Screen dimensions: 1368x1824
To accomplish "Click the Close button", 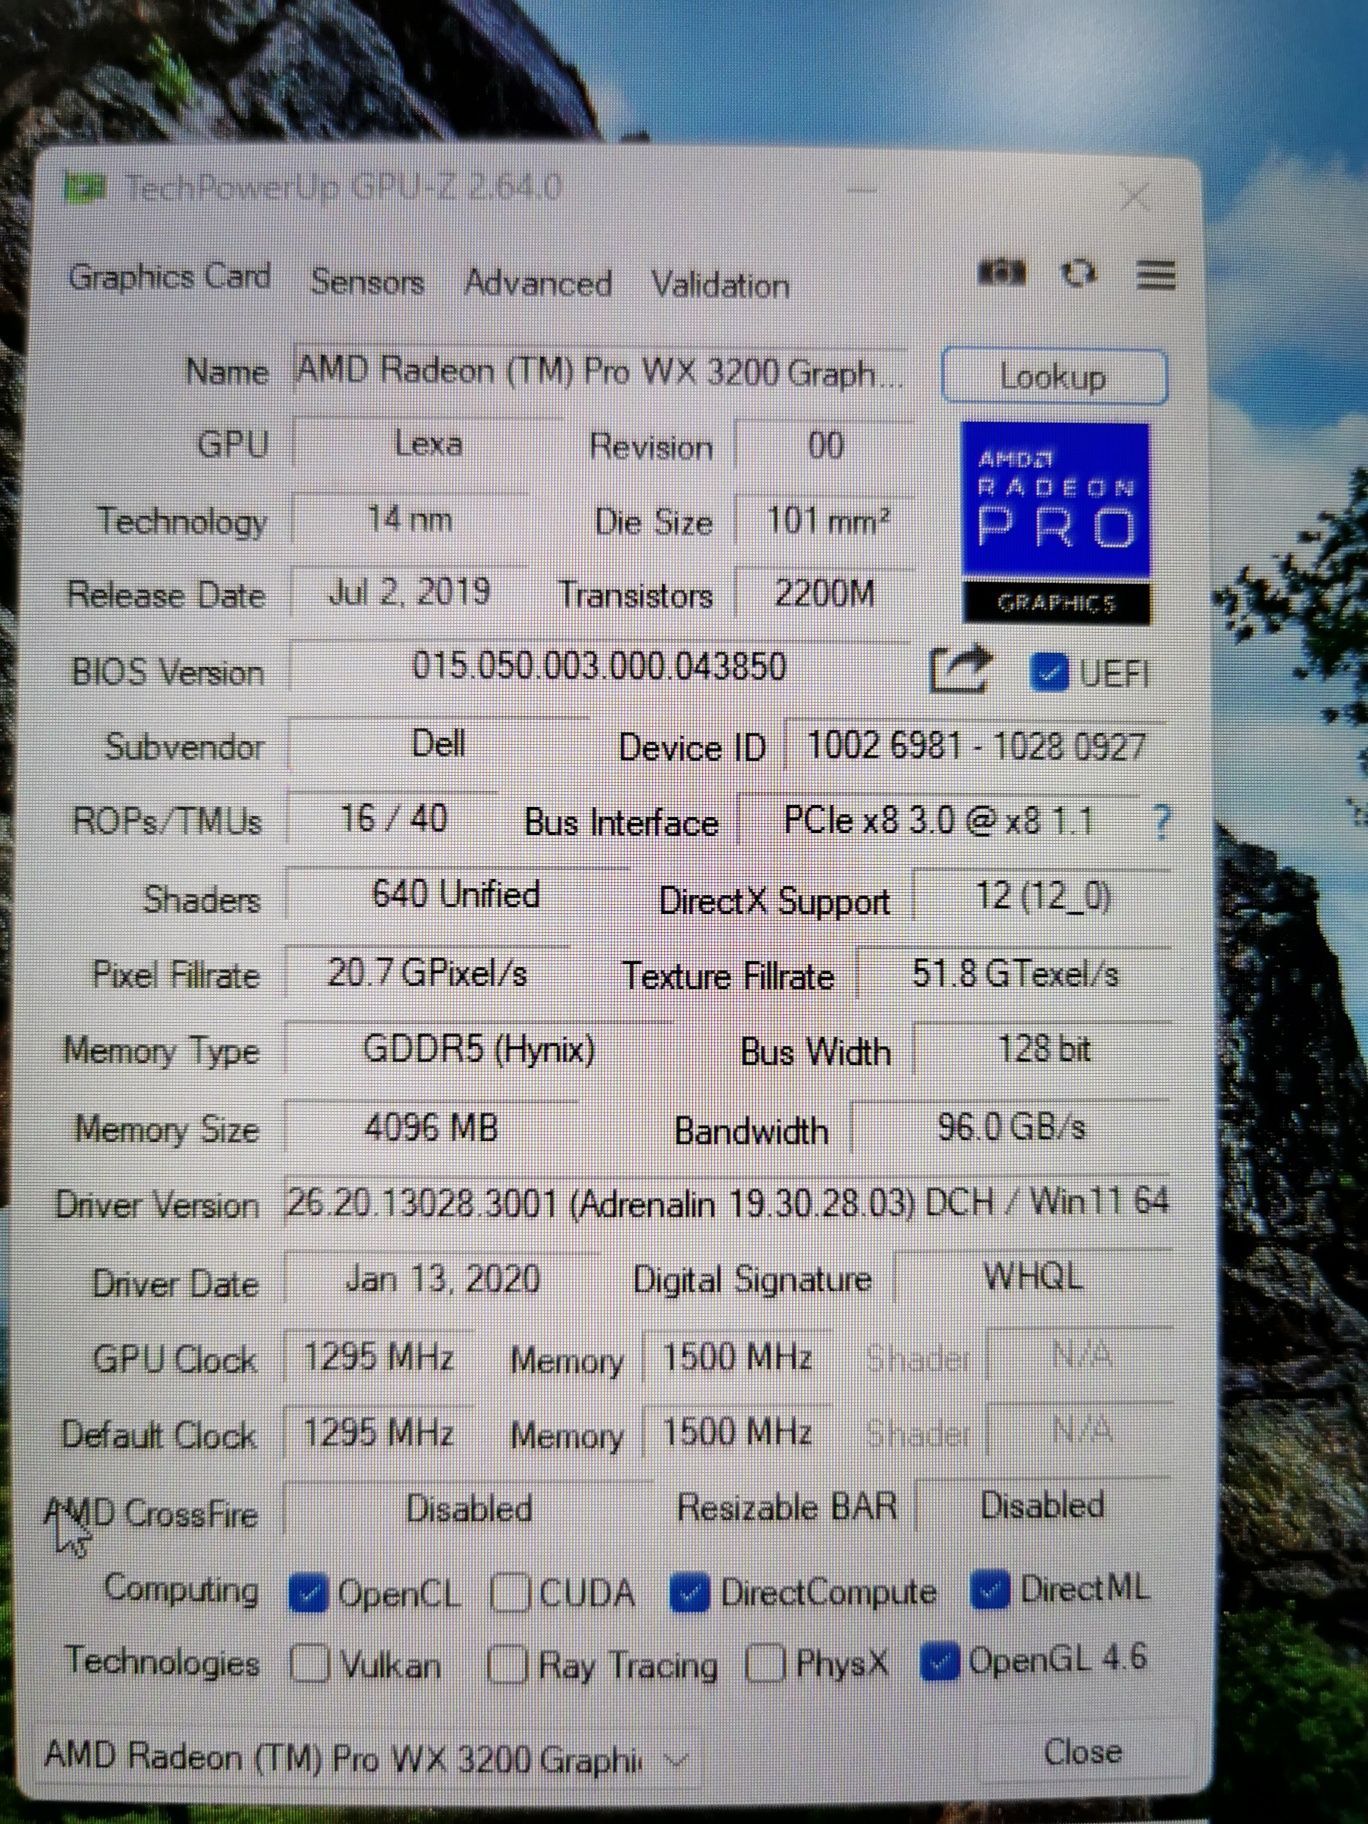I will [x=1082, y=1751].
